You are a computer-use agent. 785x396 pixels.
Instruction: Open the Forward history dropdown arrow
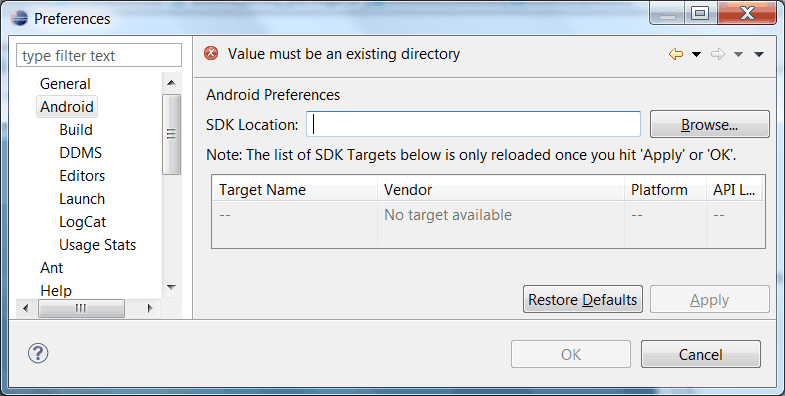pos(738,54)
